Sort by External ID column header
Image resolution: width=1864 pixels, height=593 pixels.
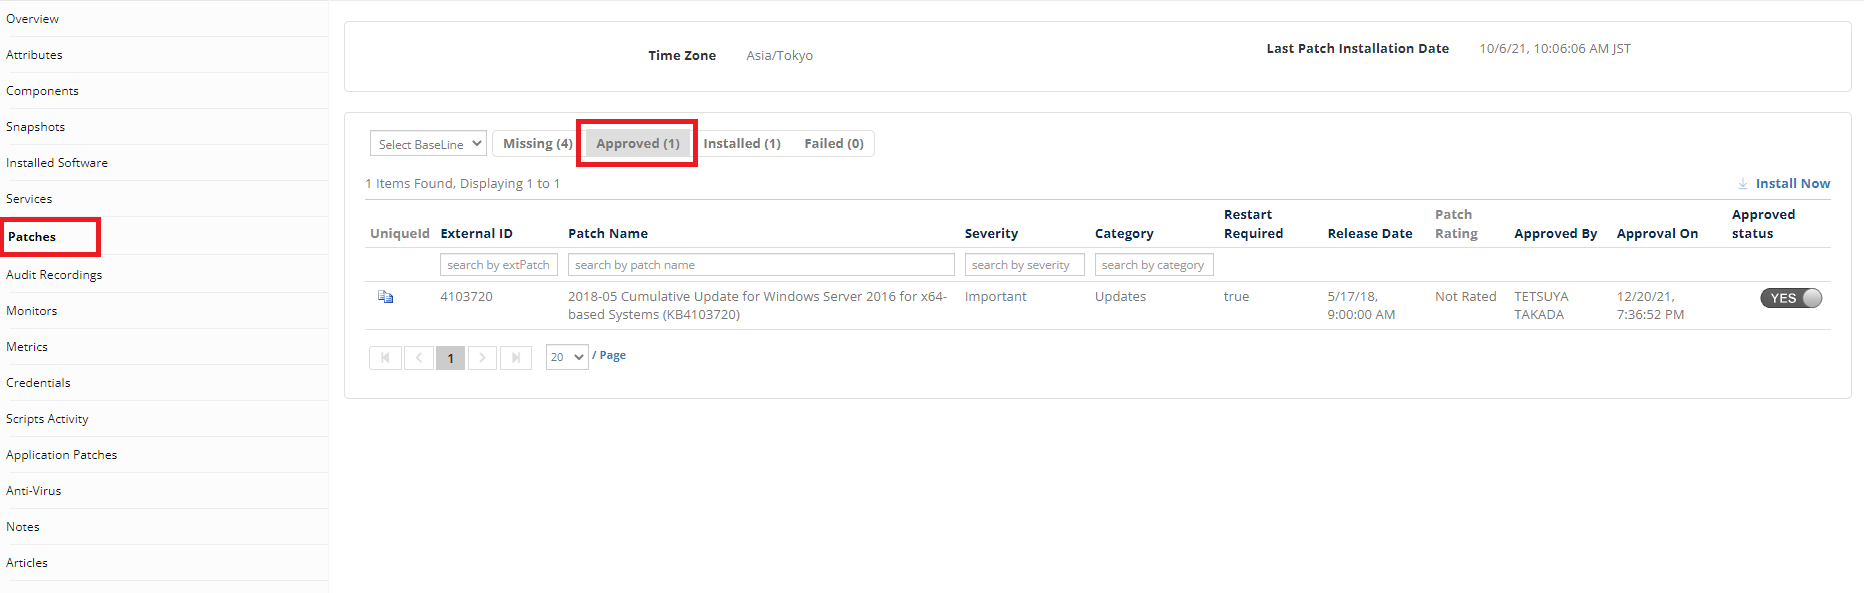click(476, 234)
